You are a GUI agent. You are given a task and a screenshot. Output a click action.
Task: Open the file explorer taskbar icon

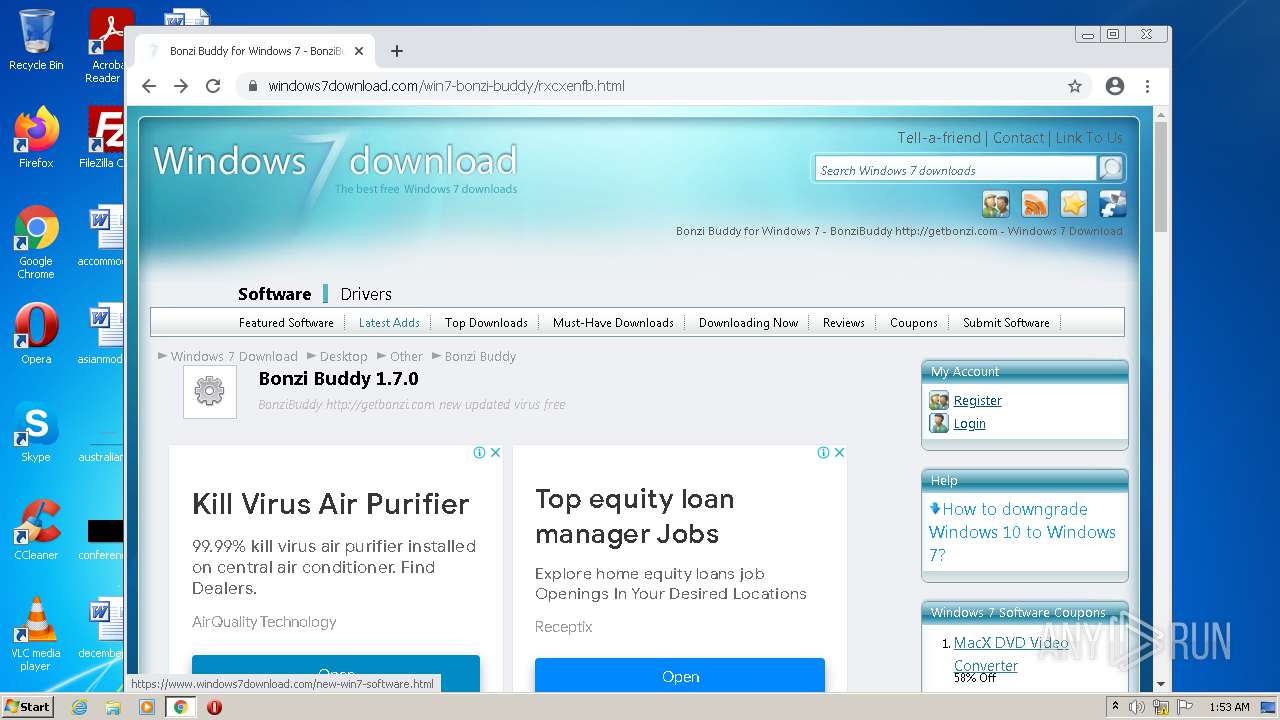[x=113, y=707]
